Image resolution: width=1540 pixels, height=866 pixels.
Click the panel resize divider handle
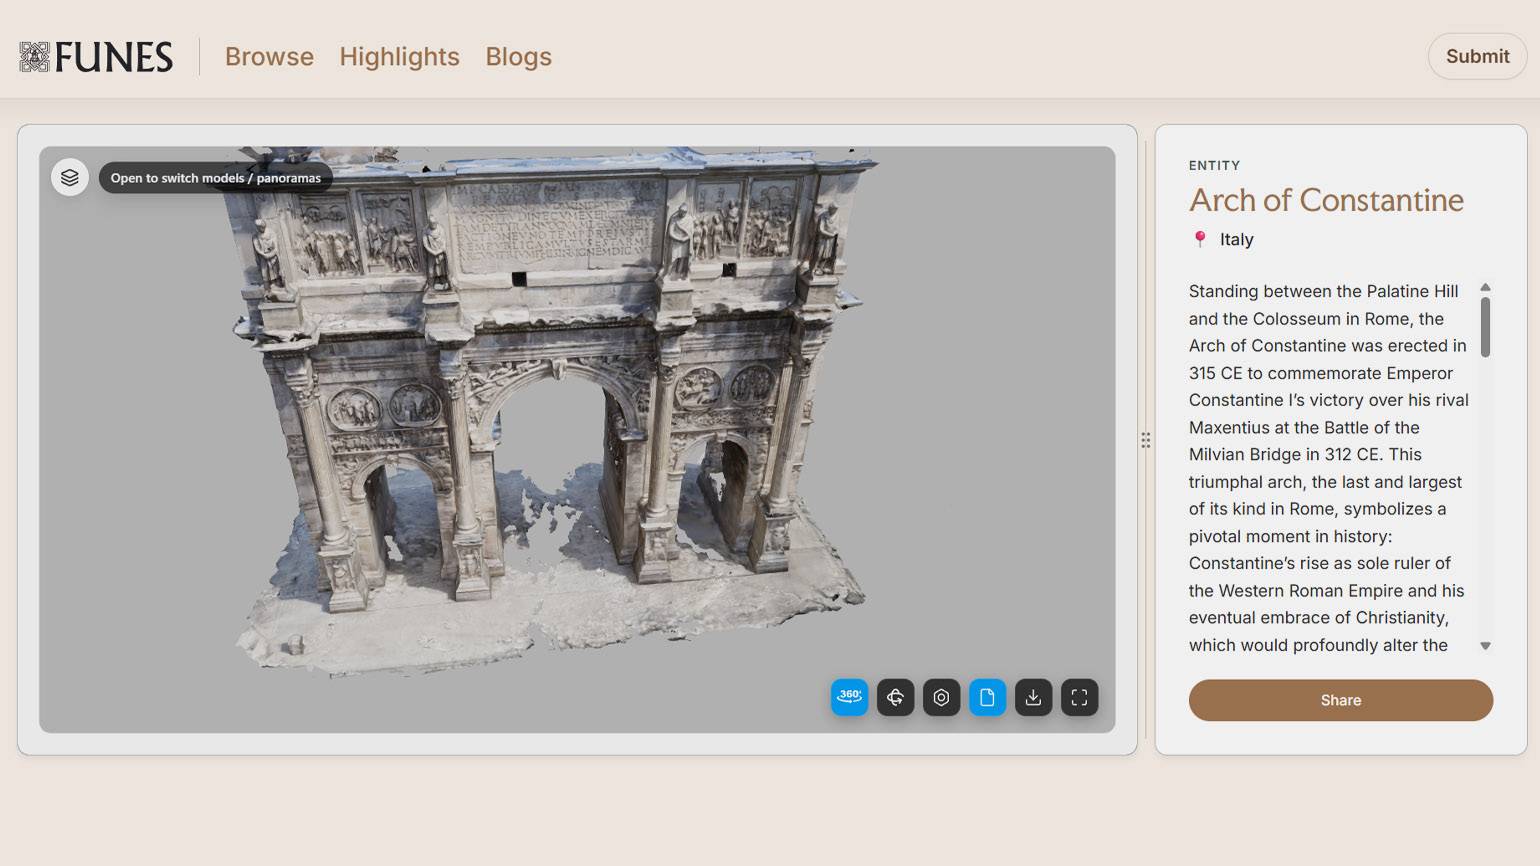click(1146, 440)
